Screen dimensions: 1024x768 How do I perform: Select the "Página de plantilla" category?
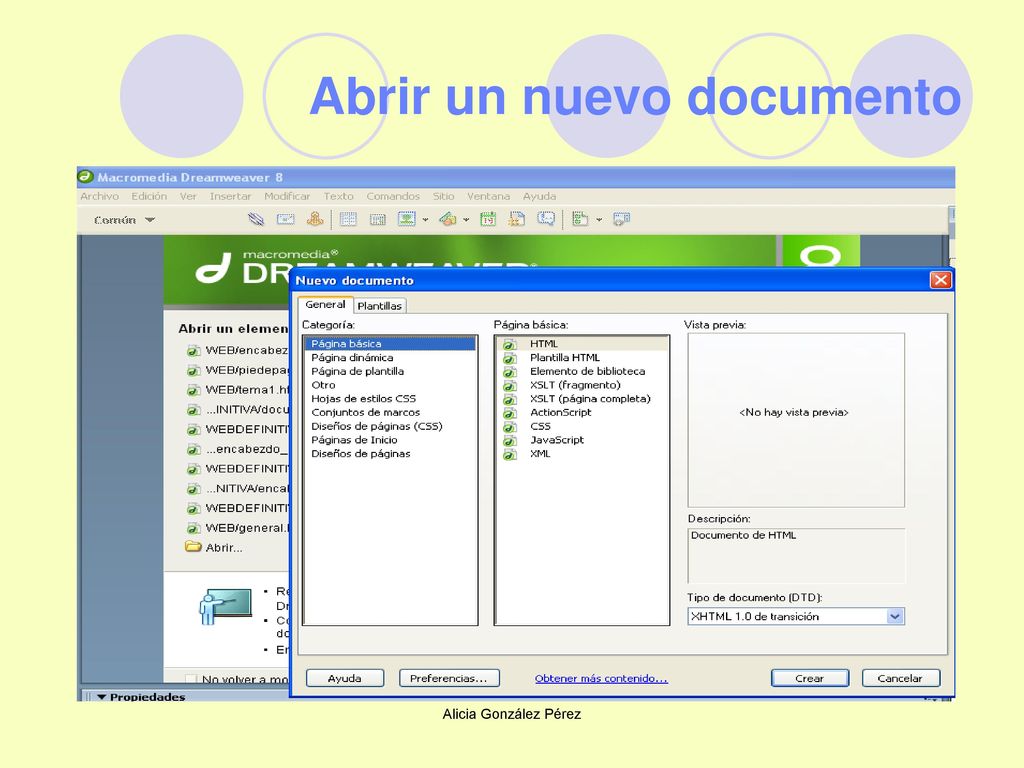(x=390, y=371)
